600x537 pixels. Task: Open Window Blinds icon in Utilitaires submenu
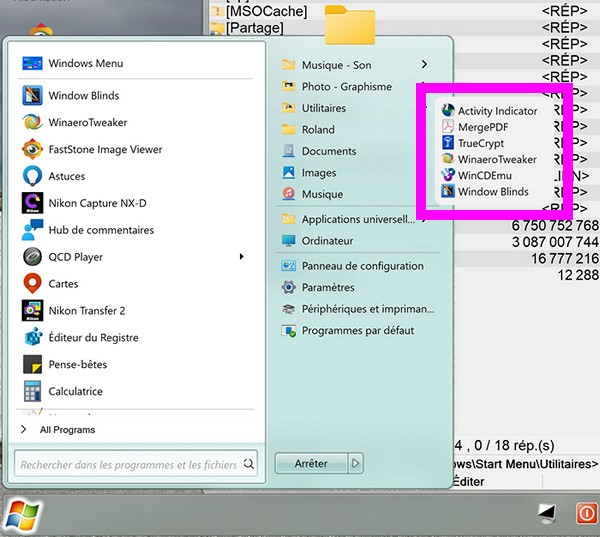pyautogui.click(x=448, y=191)
